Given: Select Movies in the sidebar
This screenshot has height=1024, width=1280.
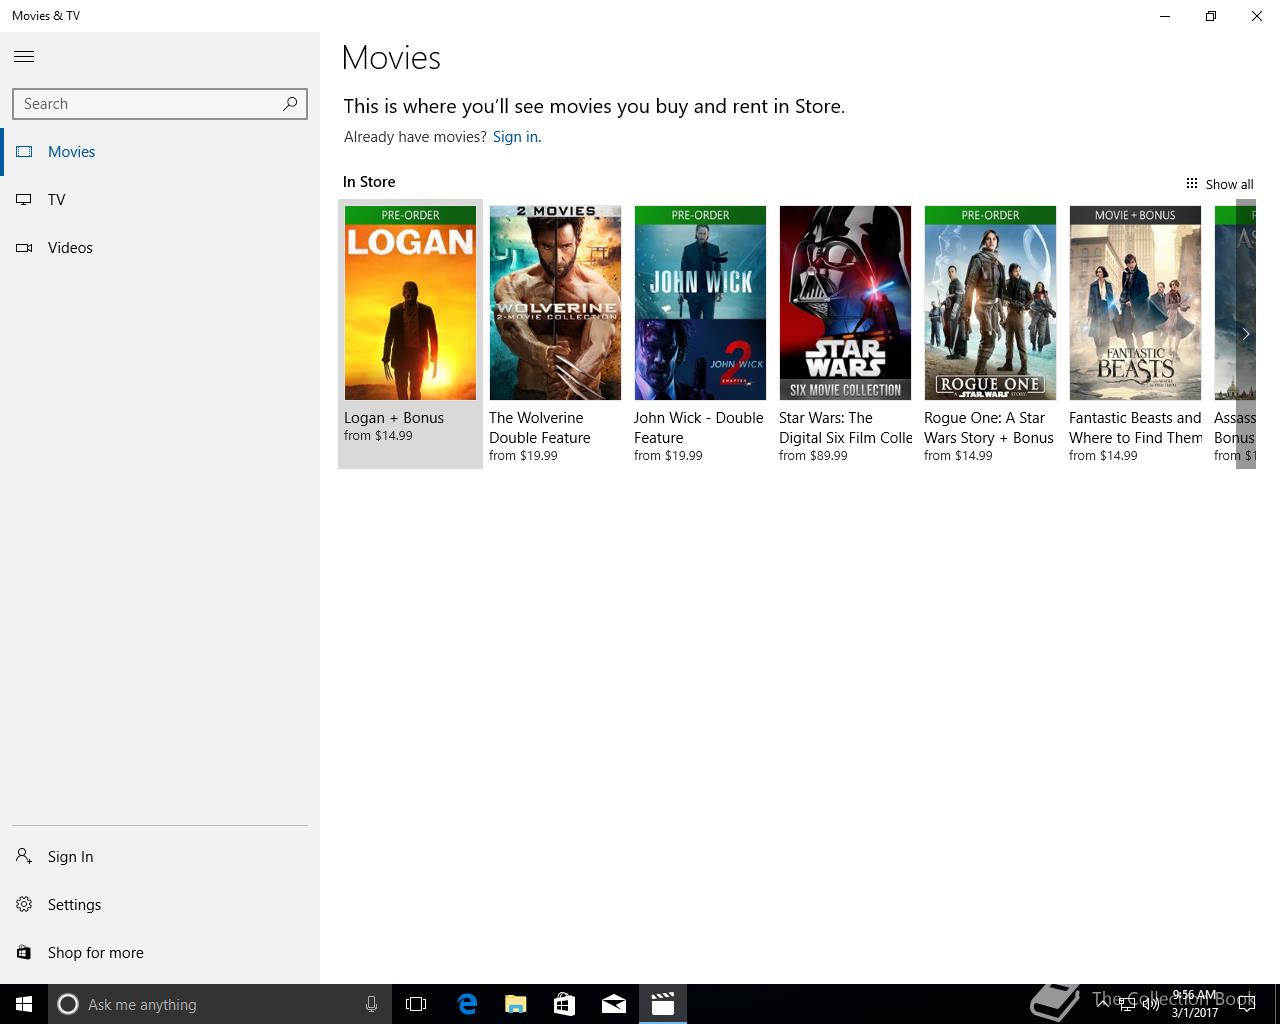Looking at the screenshot, I should [x=160, y=152].
